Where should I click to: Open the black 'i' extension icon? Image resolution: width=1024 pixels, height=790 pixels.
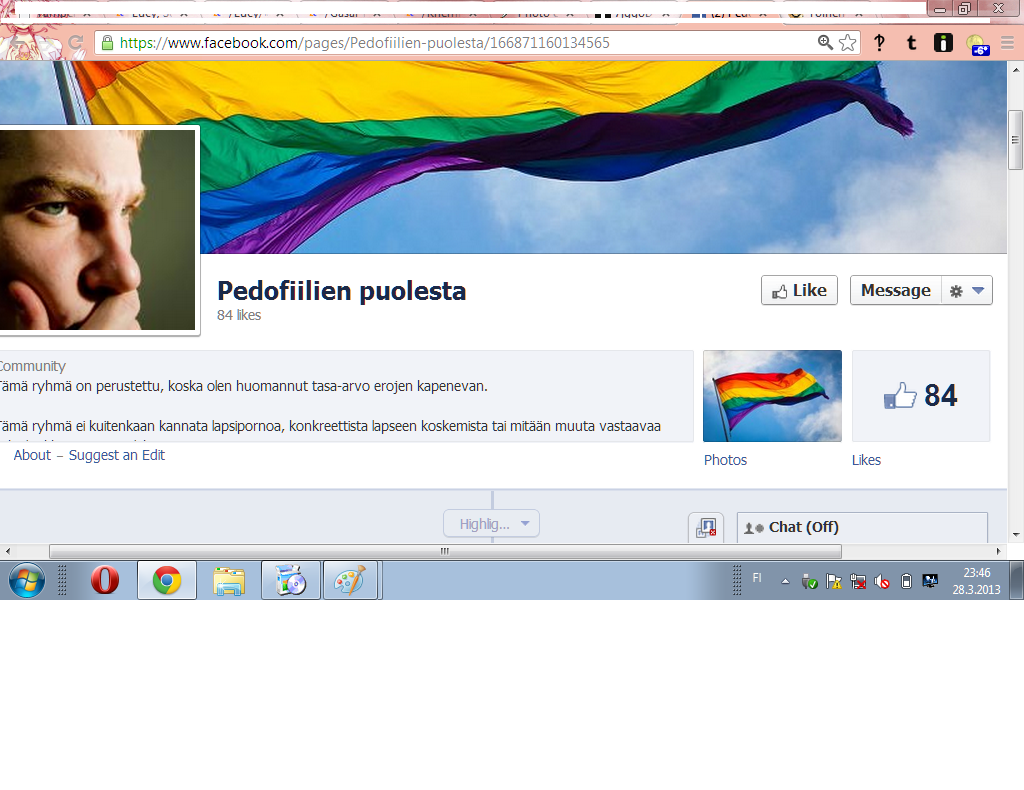[x=943, y=43]
